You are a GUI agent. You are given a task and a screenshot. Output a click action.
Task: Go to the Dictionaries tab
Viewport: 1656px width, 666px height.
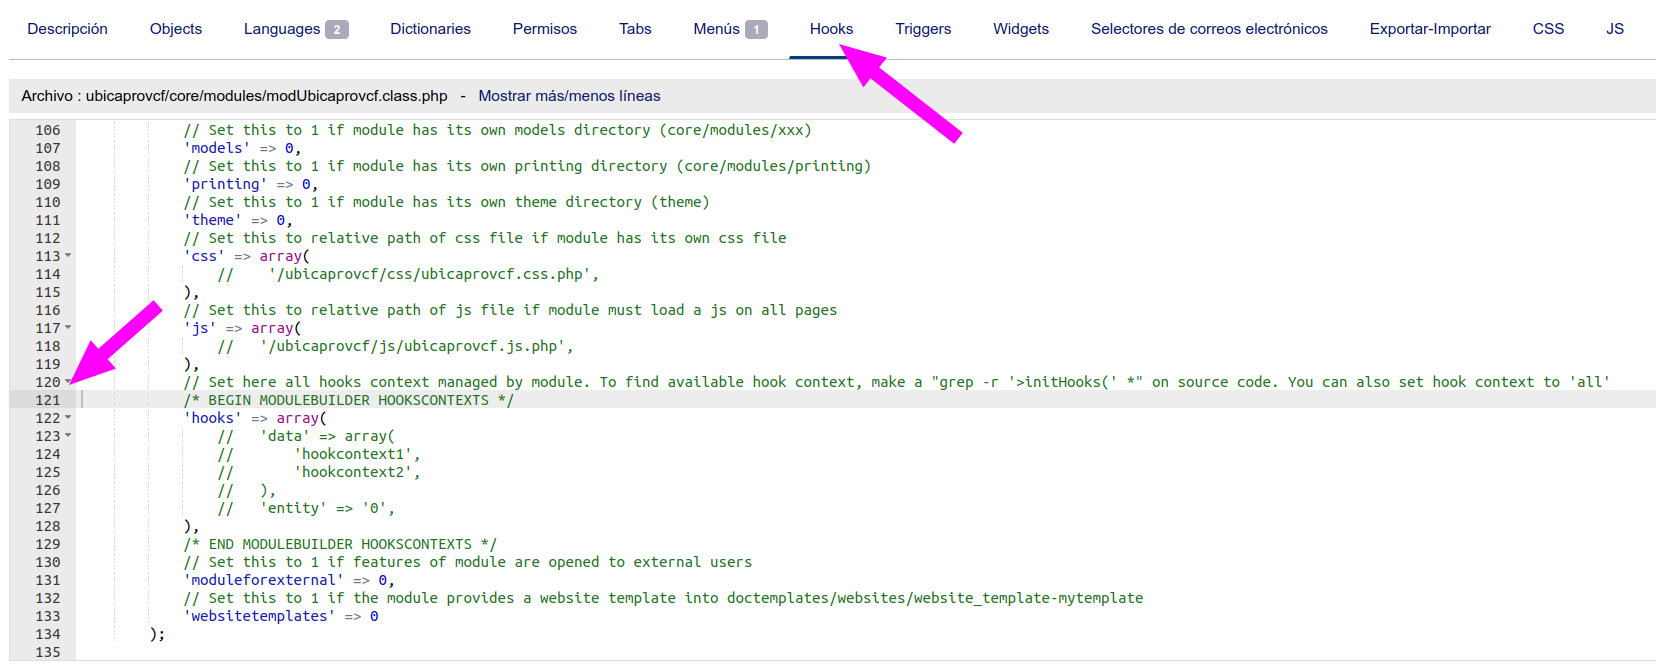[430, 29]
